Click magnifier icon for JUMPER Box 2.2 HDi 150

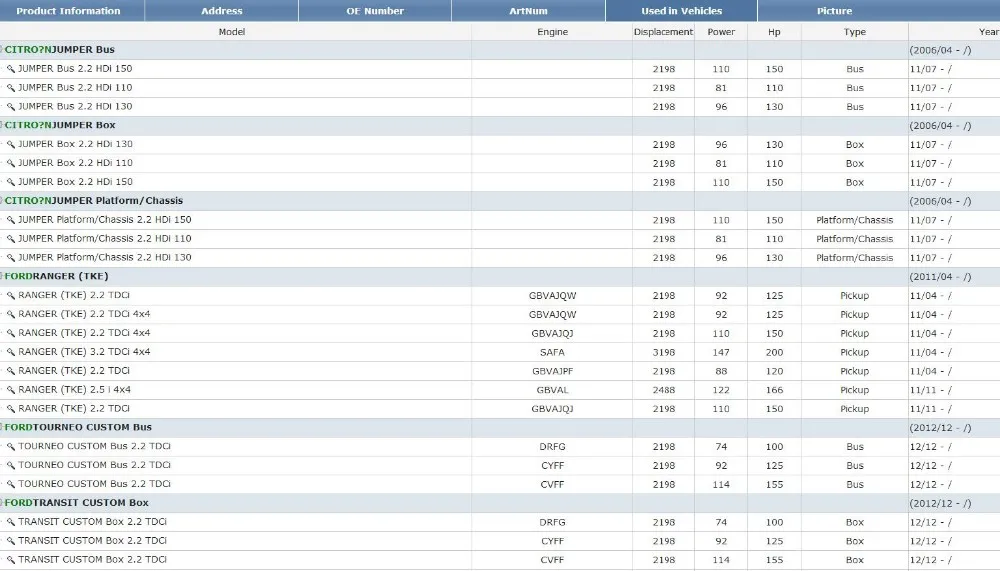click(11, 182)
